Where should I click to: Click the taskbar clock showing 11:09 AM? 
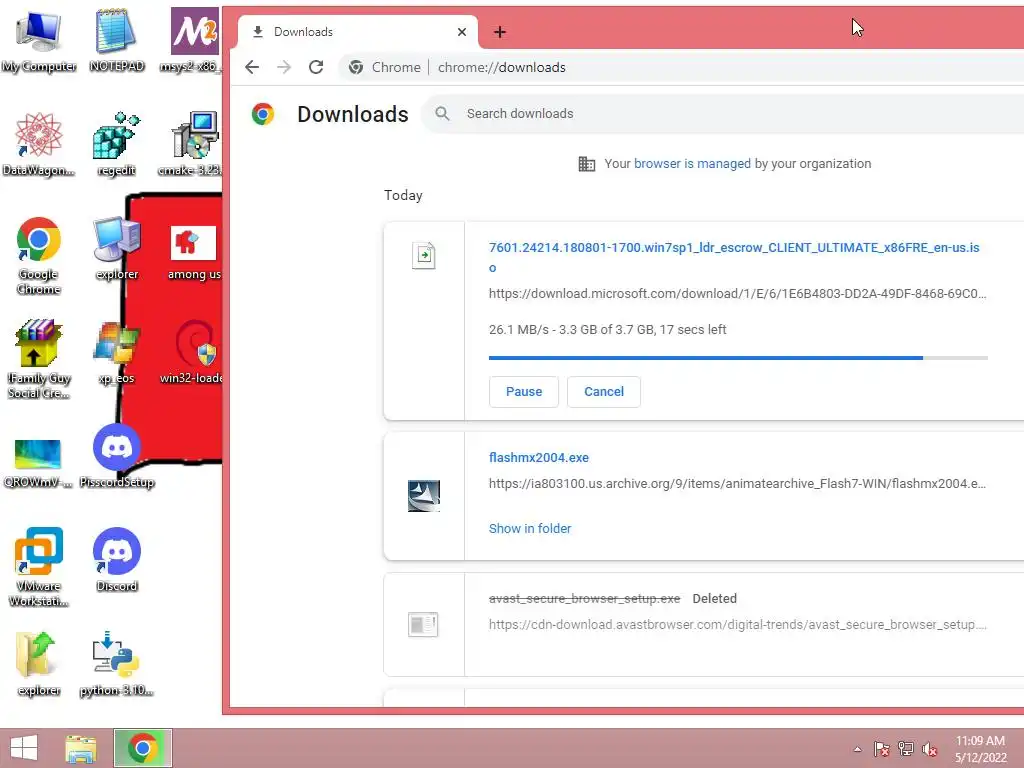pos(980,748)
